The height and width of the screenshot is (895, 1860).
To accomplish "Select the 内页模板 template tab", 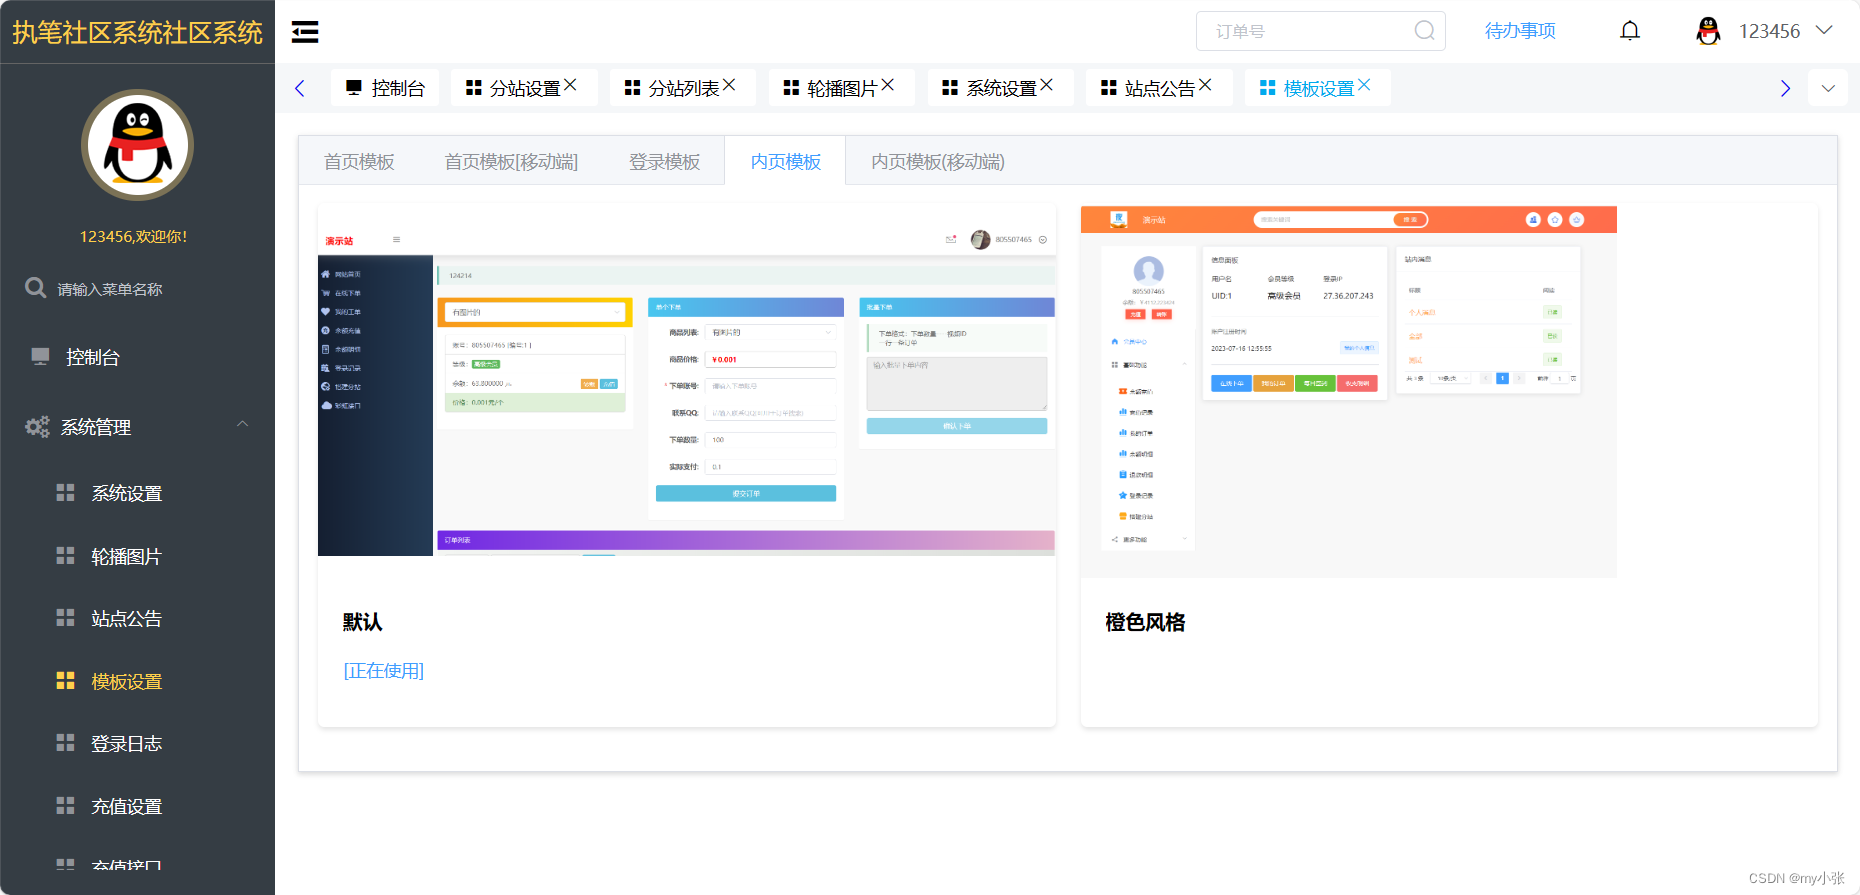I will point(785,162).
